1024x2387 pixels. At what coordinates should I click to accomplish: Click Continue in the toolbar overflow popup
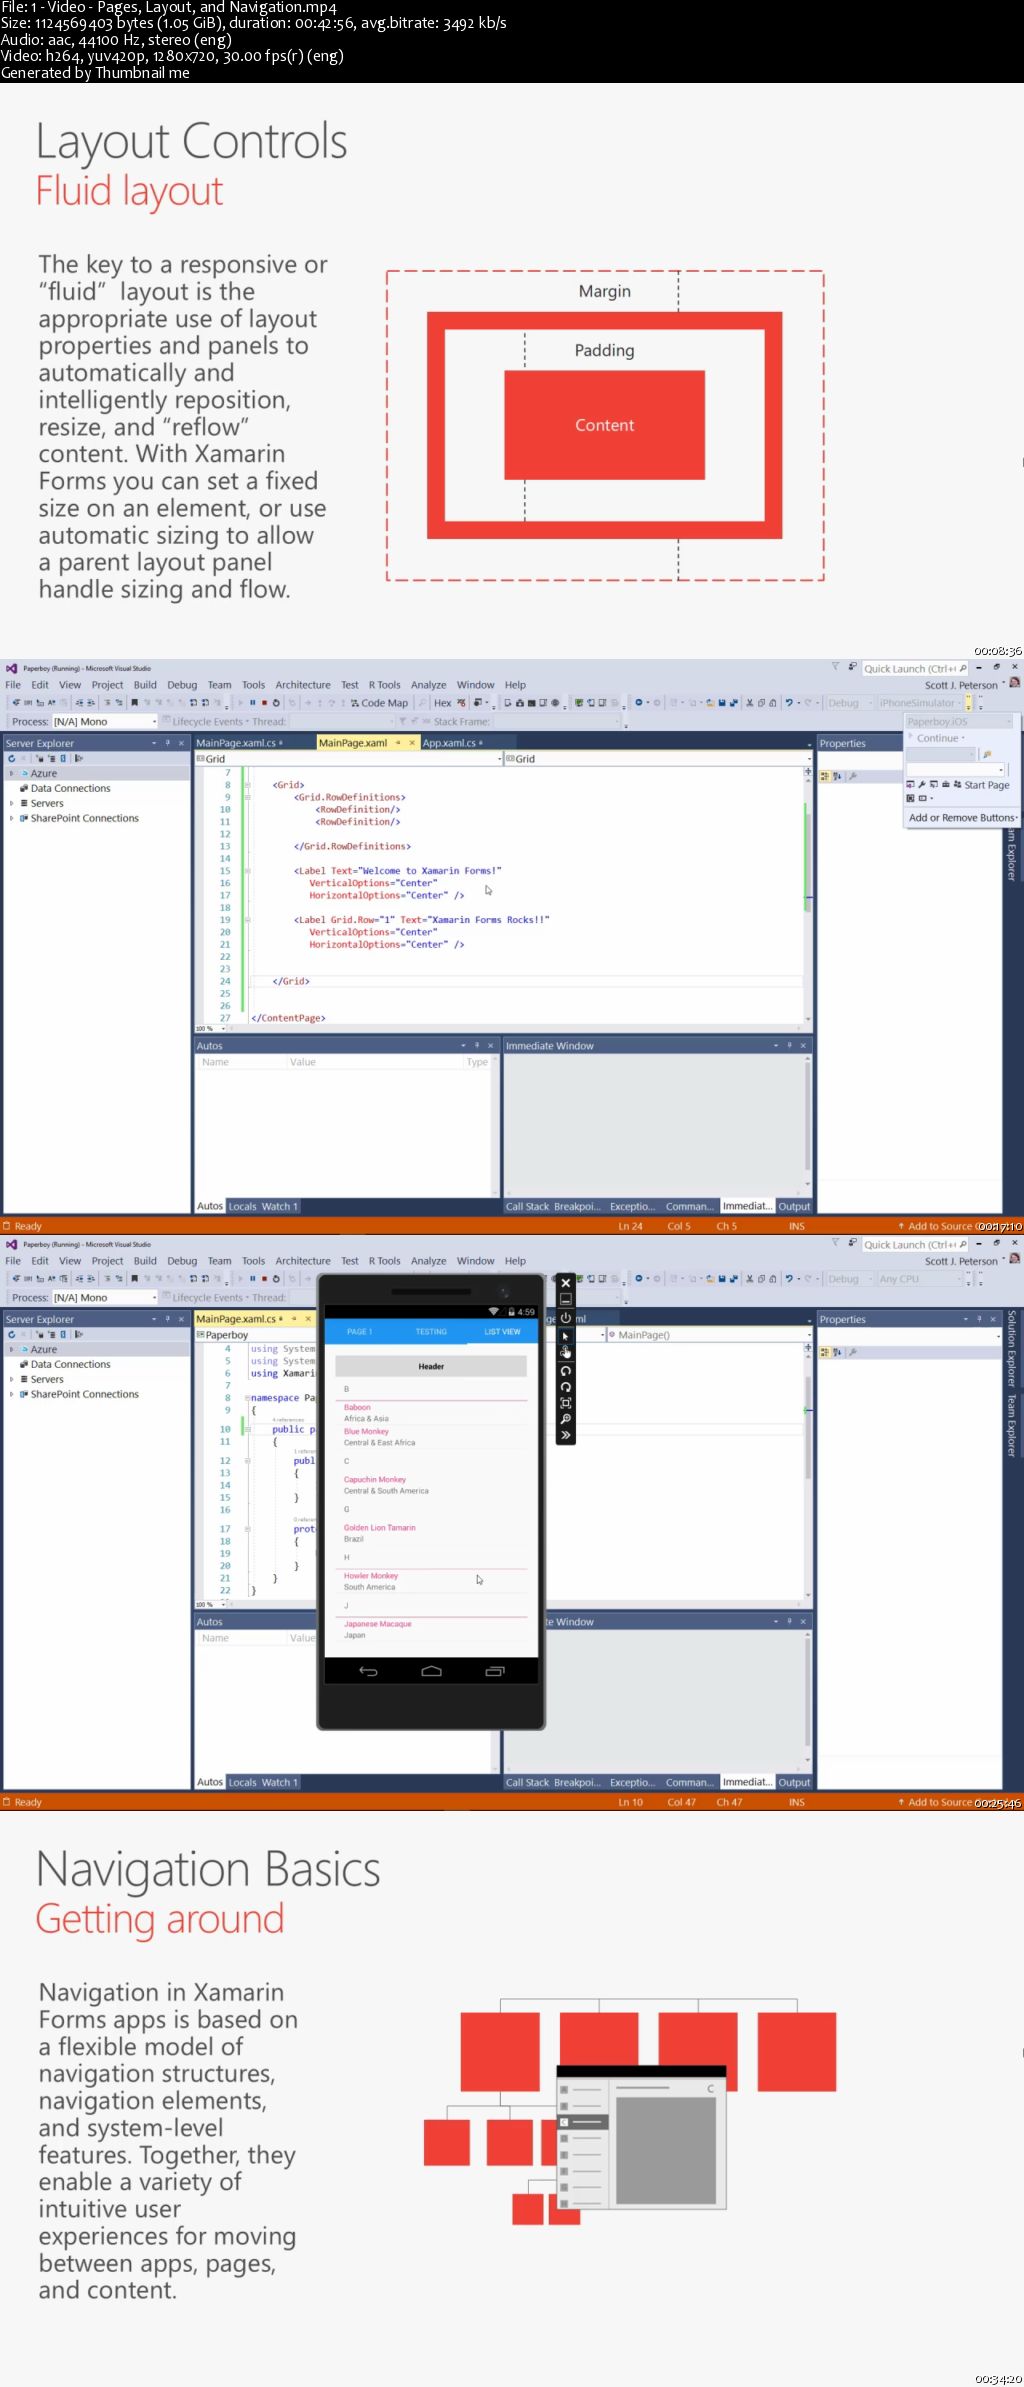(x=937, y=738)
